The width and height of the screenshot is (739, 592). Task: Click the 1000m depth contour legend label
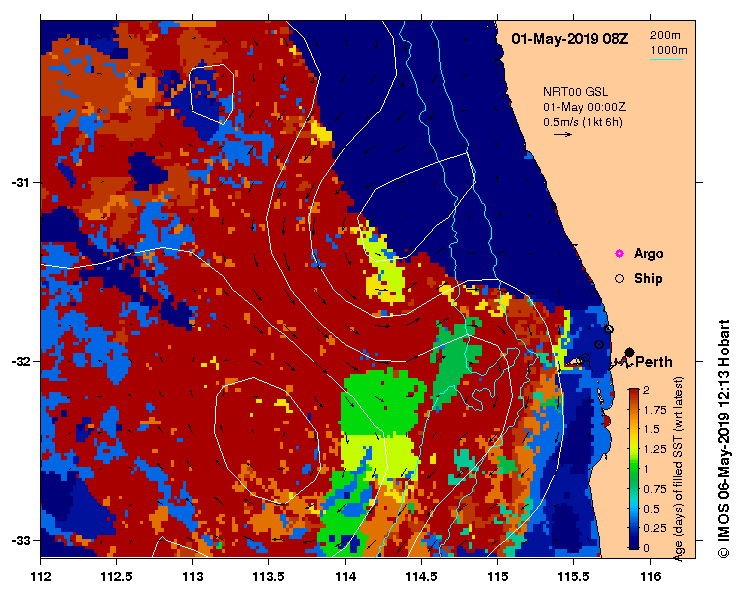click(669, 50)
